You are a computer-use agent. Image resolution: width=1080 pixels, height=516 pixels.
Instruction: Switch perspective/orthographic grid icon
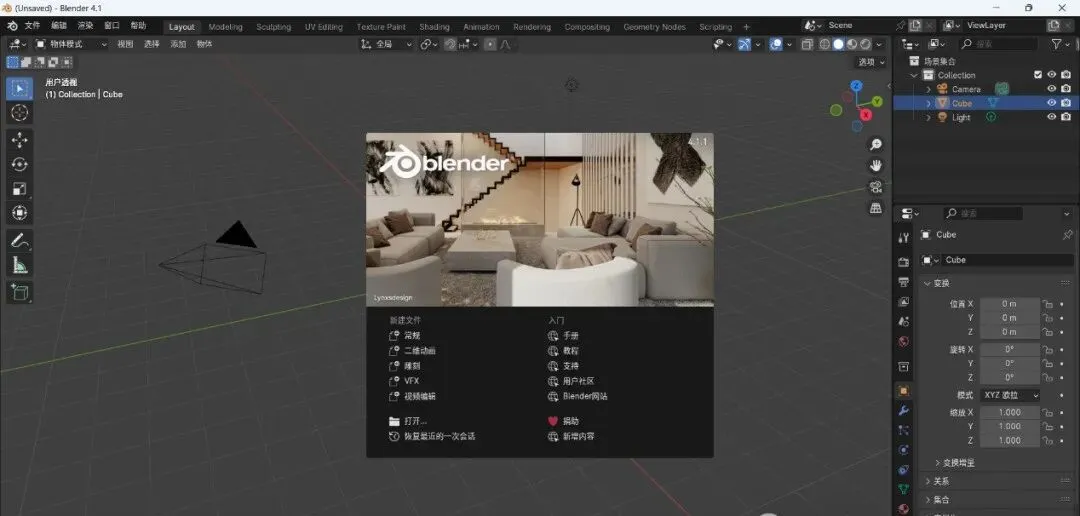click(x=875, y=207)
